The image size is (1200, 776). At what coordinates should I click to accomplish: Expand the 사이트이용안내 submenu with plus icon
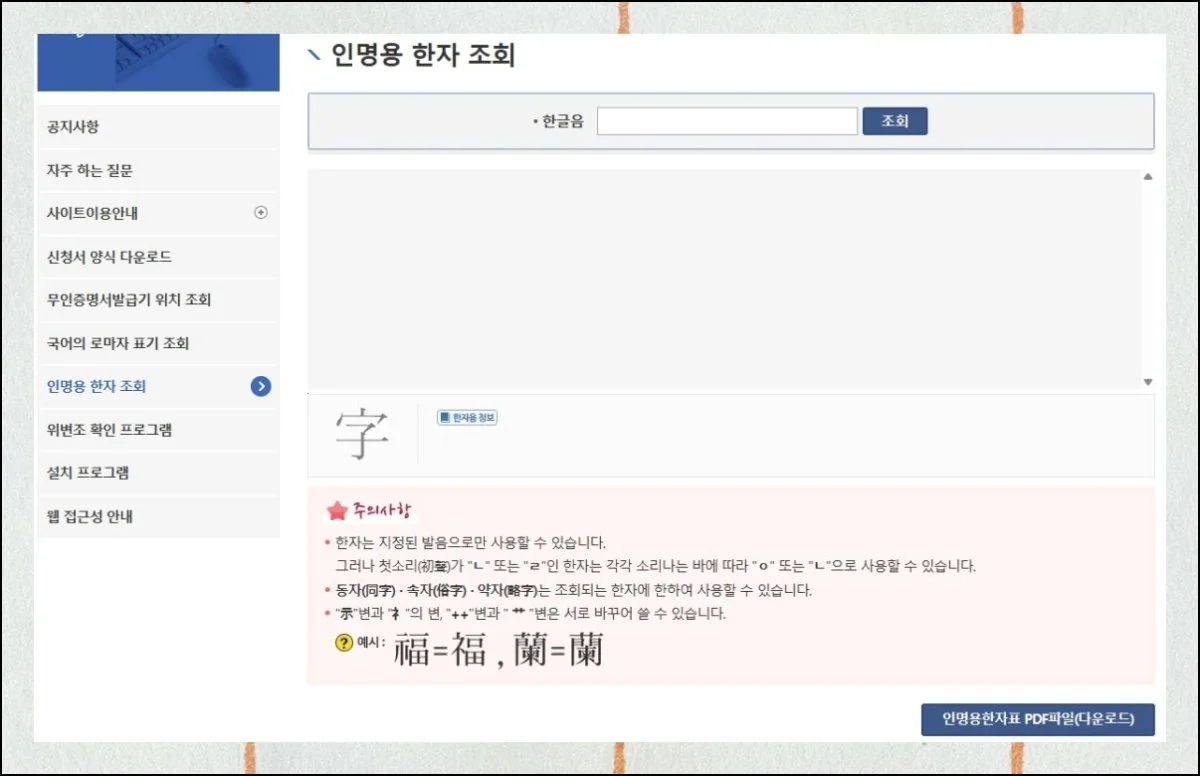[x=262, y=213]
